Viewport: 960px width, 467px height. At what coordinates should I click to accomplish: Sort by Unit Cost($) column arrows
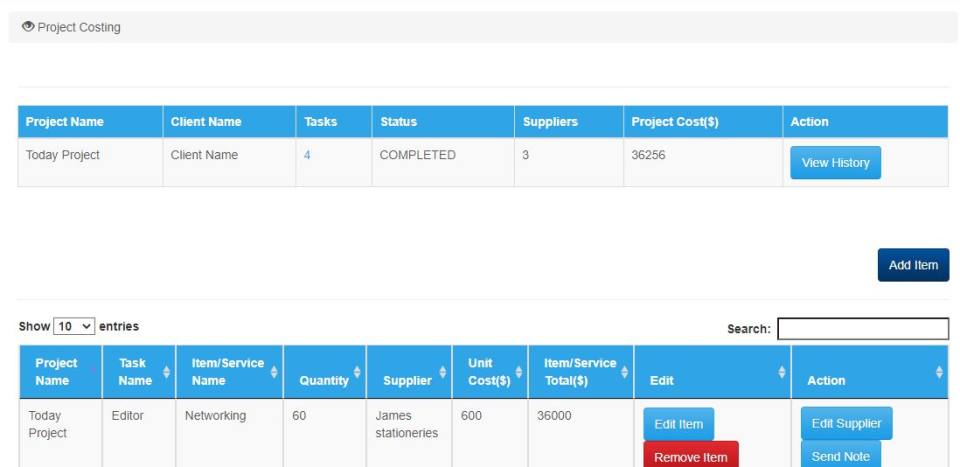coord(518,372)
